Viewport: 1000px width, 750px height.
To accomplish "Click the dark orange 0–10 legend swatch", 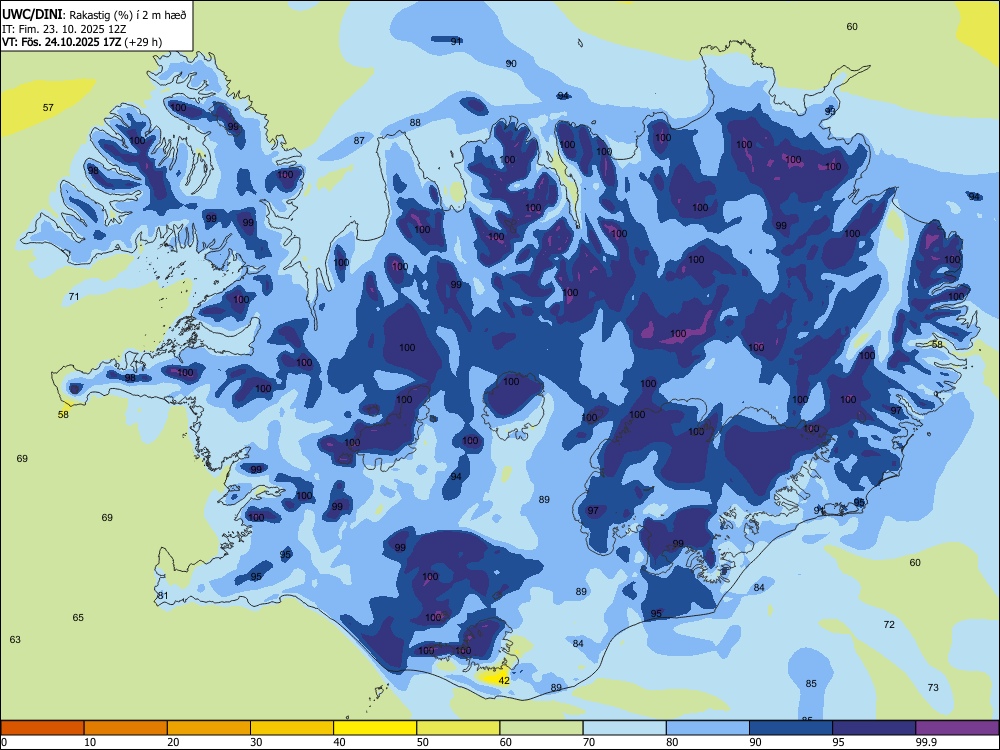I will 42,728.
